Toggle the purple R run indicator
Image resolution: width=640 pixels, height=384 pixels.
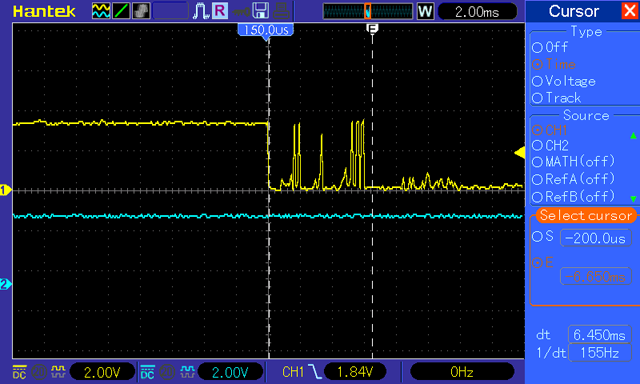pyautogui.click(x=220, y=11)
